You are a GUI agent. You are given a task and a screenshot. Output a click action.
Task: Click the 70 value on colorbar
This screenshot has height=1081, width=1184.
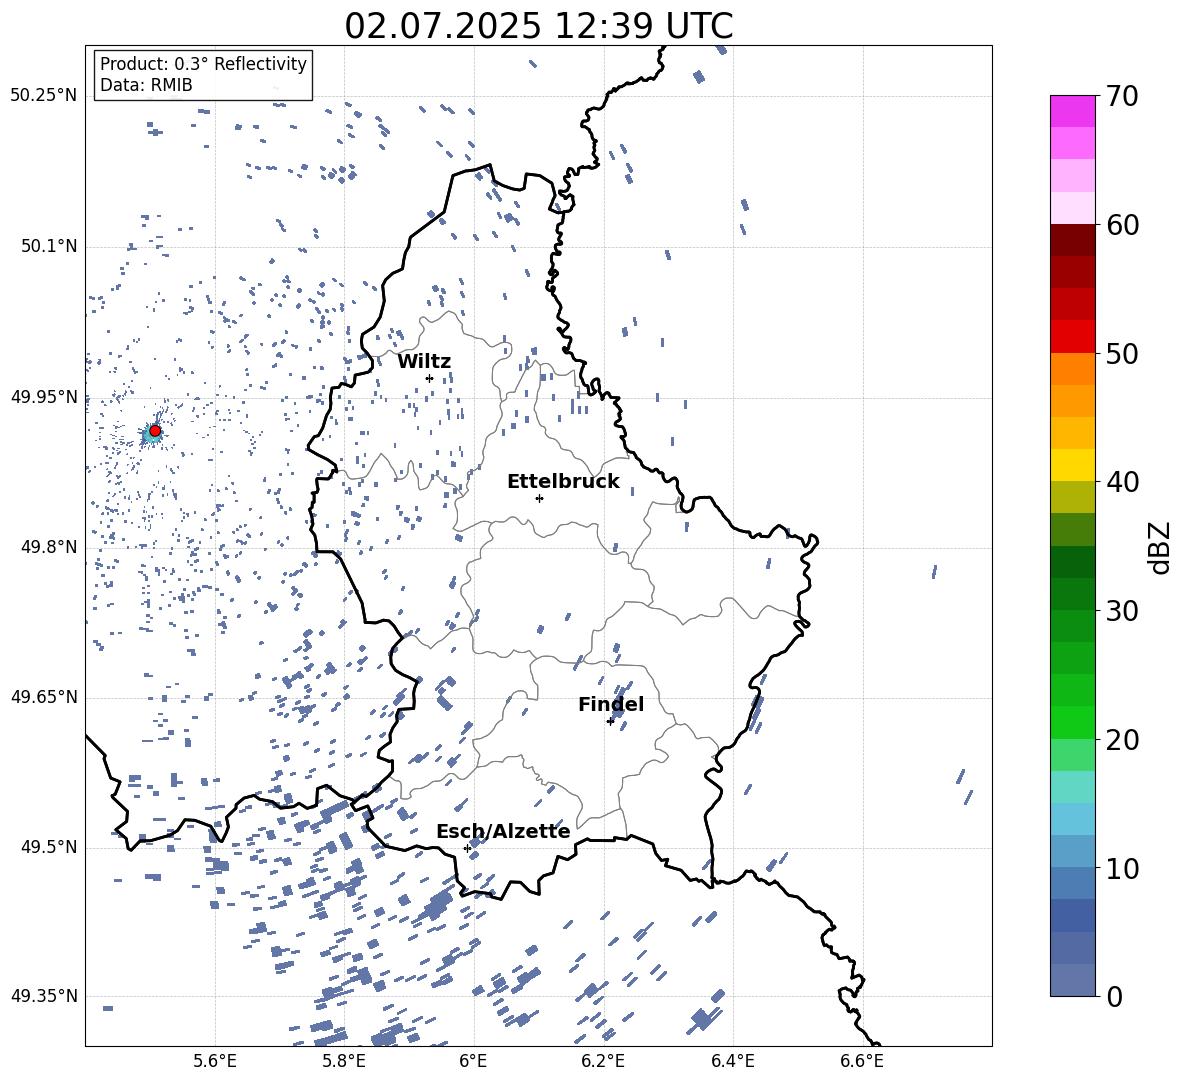[x=1121, y=96]
